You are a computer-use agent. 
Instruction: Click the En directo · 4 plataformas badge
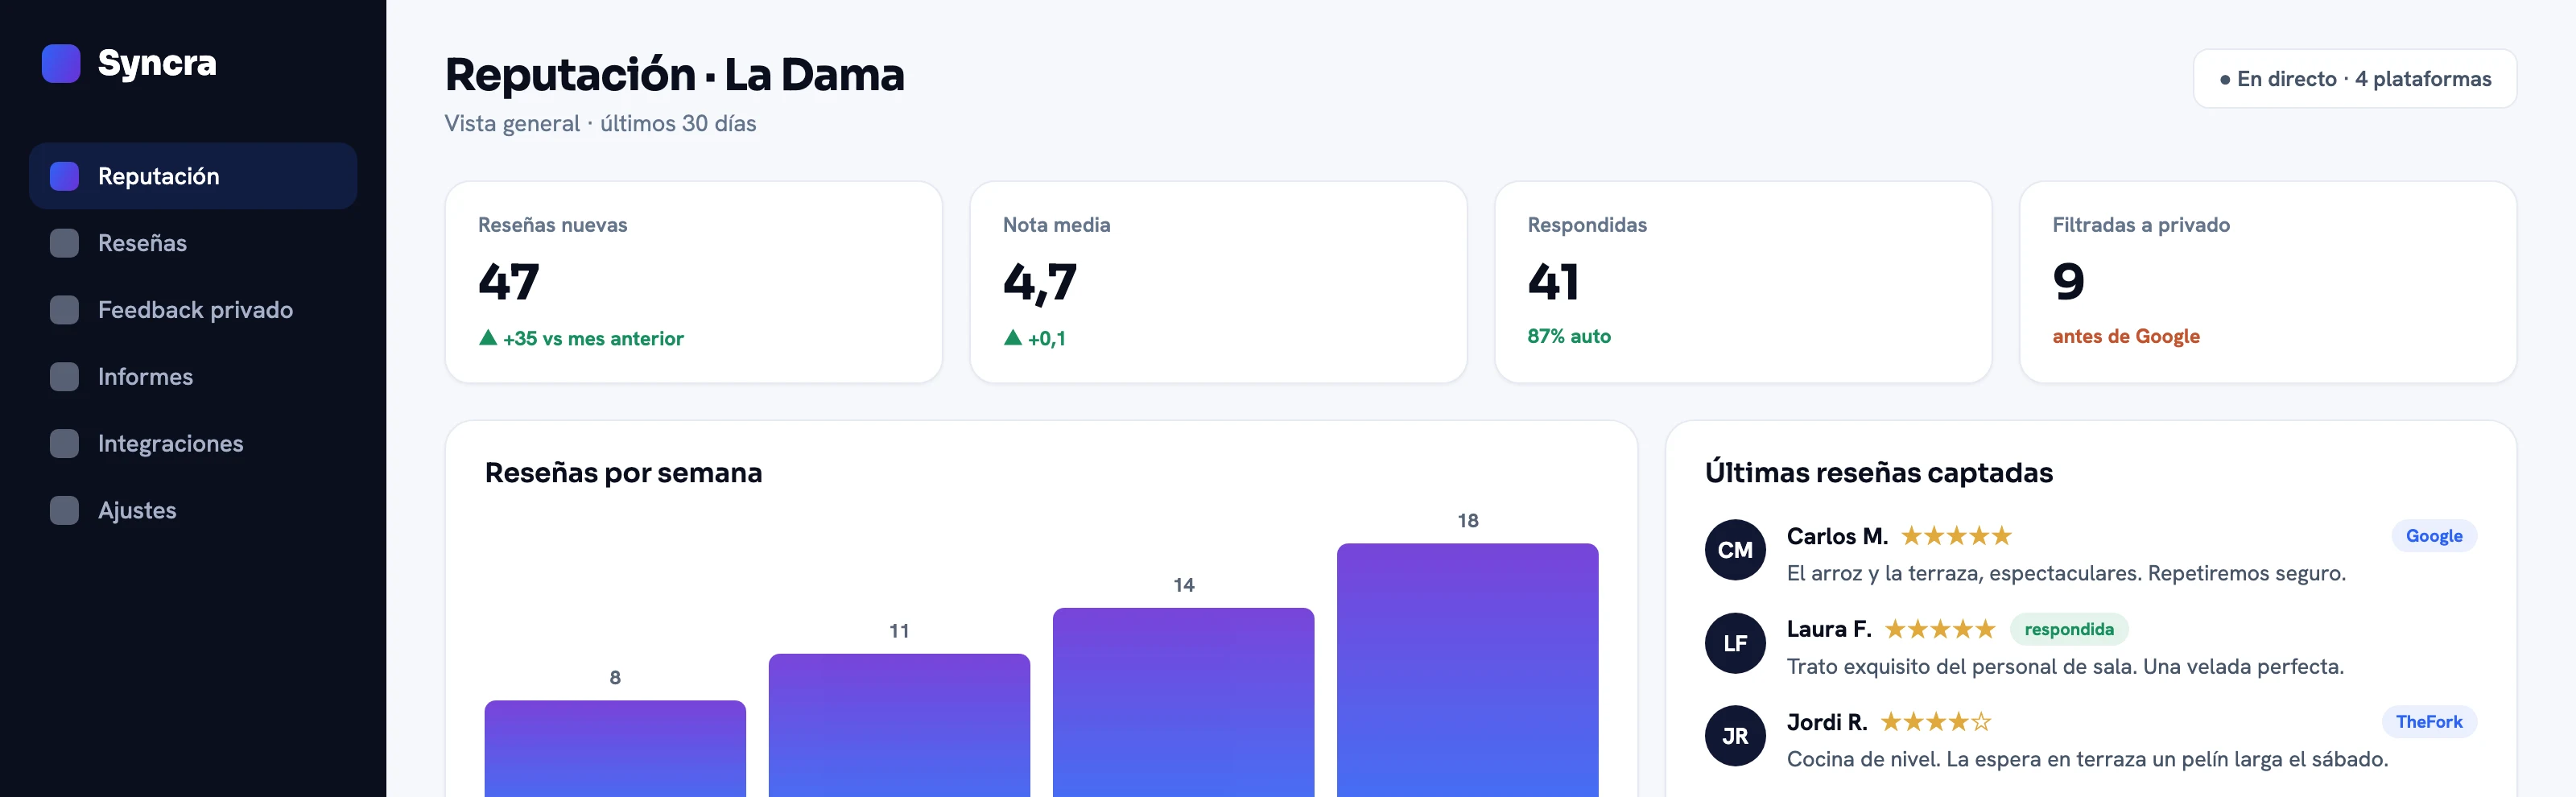[2355, 79]
